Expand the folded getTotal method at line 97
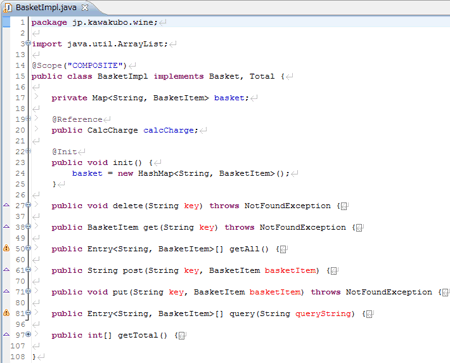450x363 pixels. tap(28, 334)
